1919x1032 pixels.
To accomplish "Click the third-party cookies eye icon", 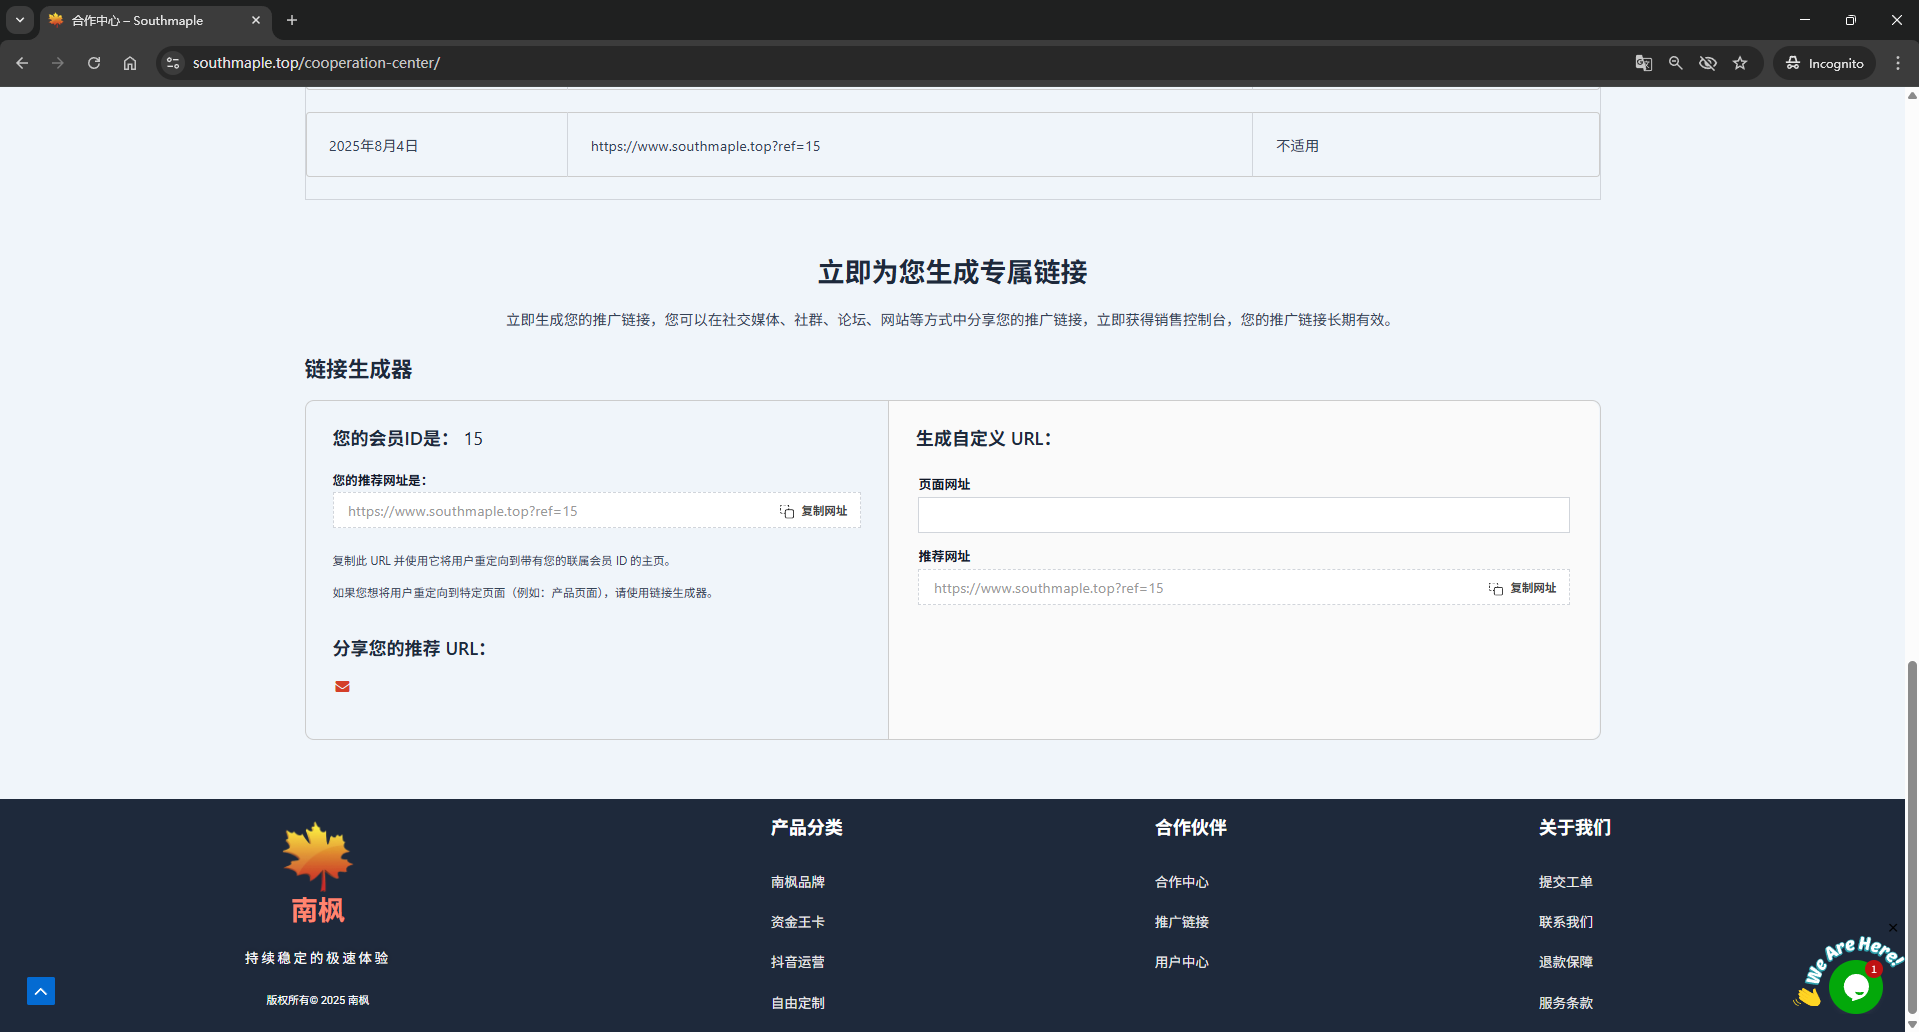I will tap(1707, 62).
